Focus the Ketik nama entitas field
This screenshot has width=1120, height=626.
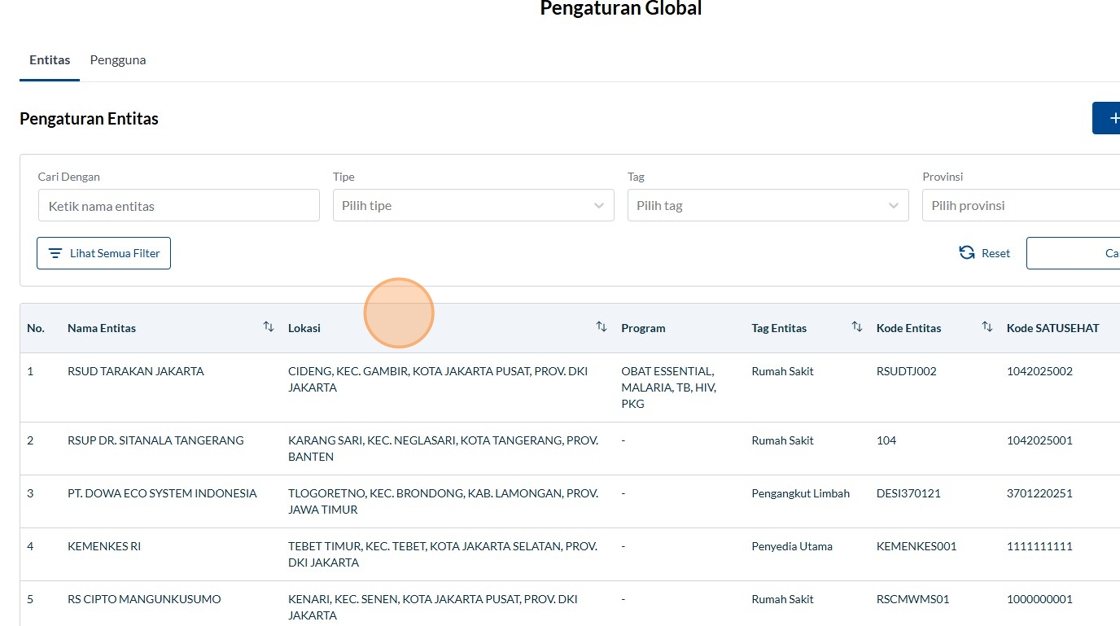pos(179,206)
